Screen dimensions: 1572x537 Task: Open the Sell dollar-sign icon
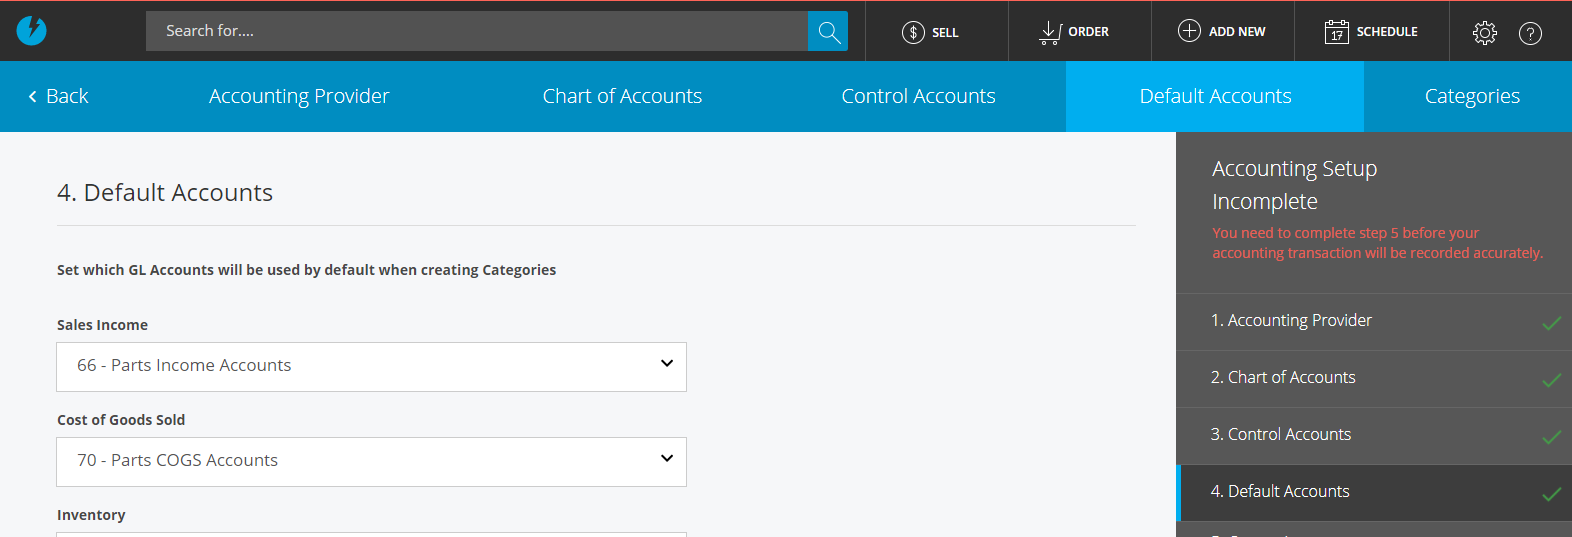(x=913, y=32)
